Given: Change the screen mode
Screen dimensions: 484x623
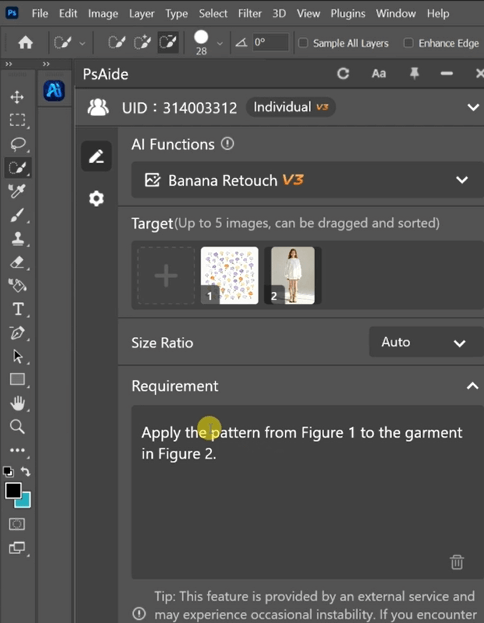Looking at the screenshot, I should (x=17, y=548).
